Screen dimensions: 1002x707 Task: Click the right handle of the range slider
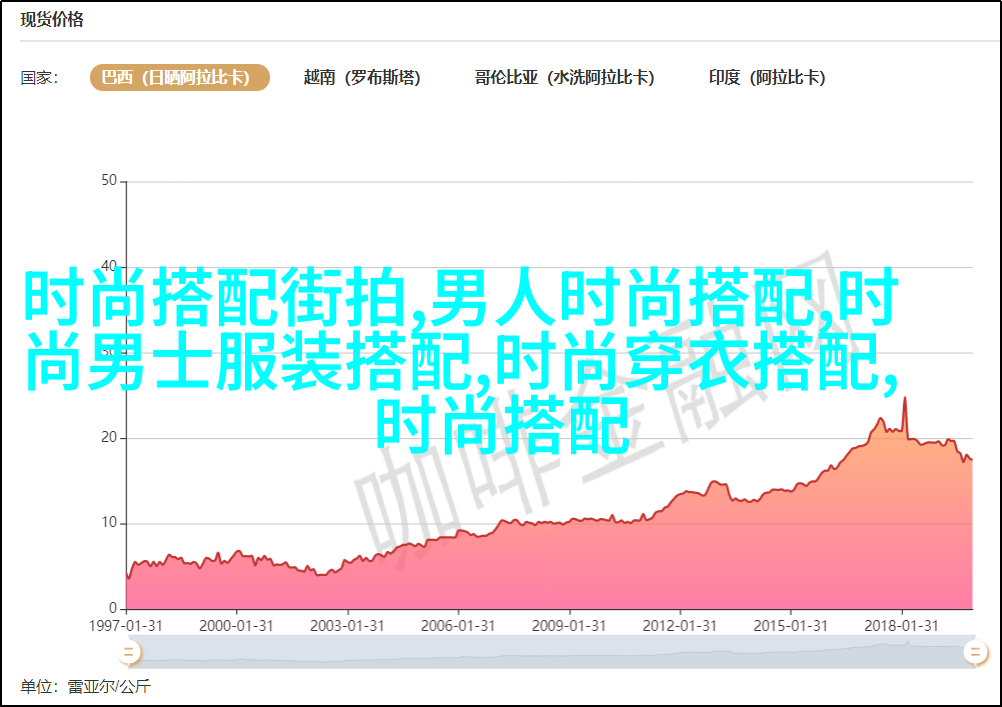(974, 653)
